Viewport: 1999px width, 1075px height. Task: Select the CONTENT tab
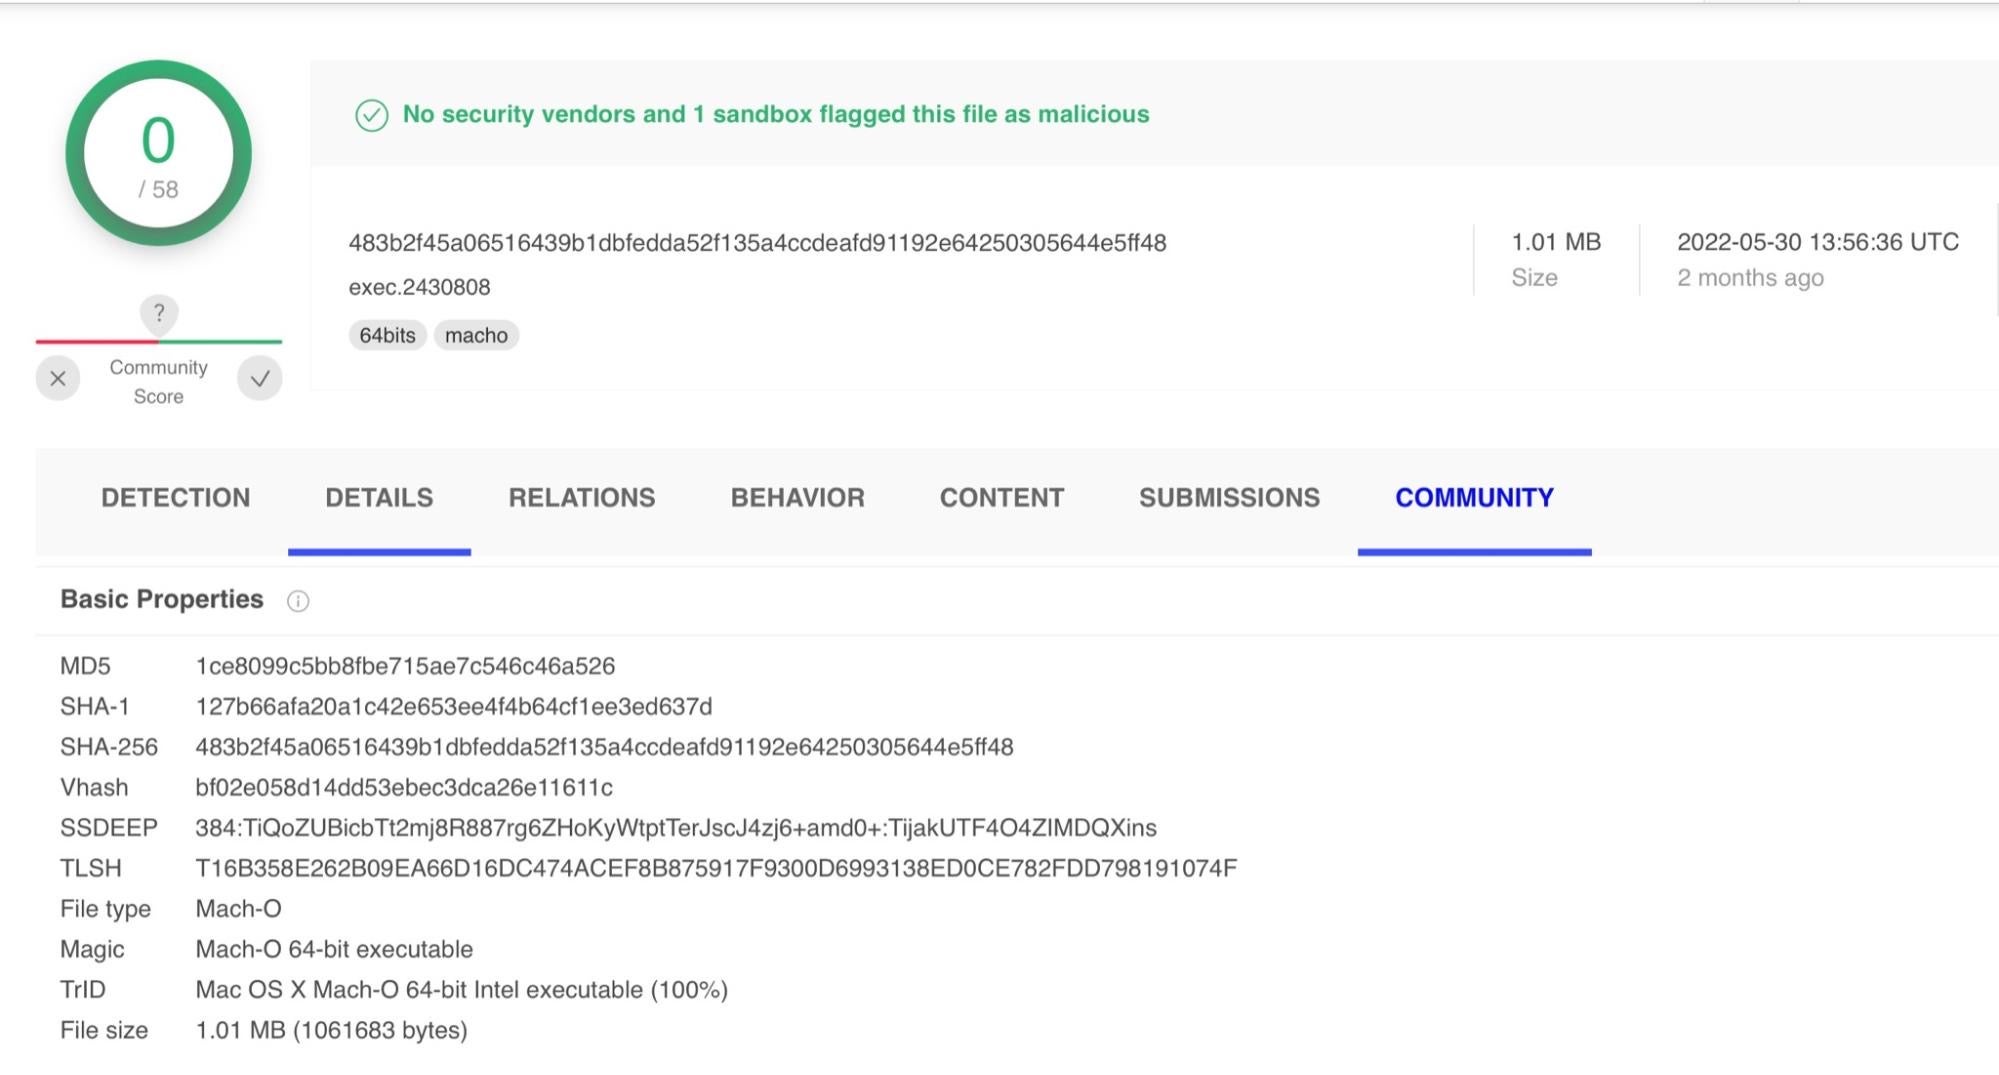point(1002,498)
